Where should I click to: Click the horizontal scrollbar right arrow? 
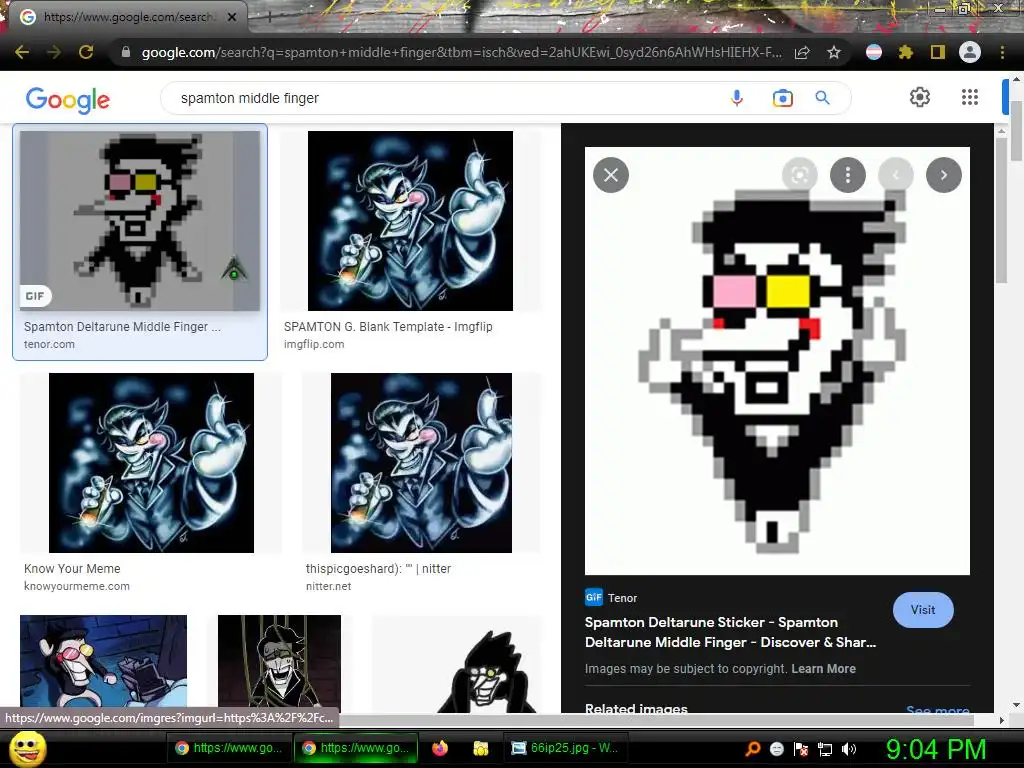(x=1002, y=720)
